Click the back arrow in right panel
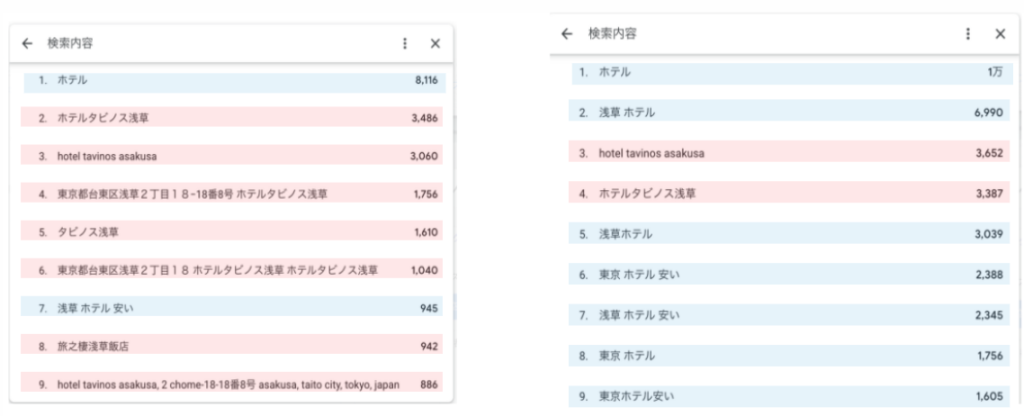 [568, 34]
